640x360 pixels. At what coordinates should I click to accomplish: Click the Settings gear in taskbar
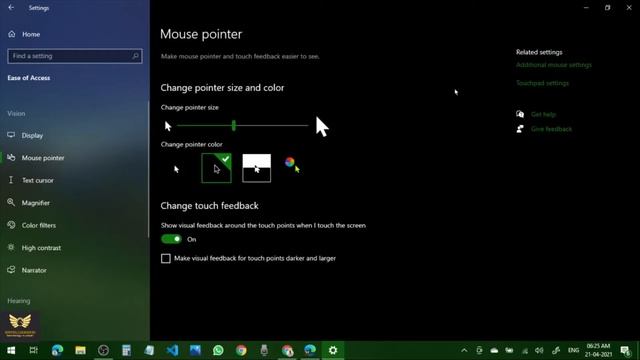tap(333, 350)
